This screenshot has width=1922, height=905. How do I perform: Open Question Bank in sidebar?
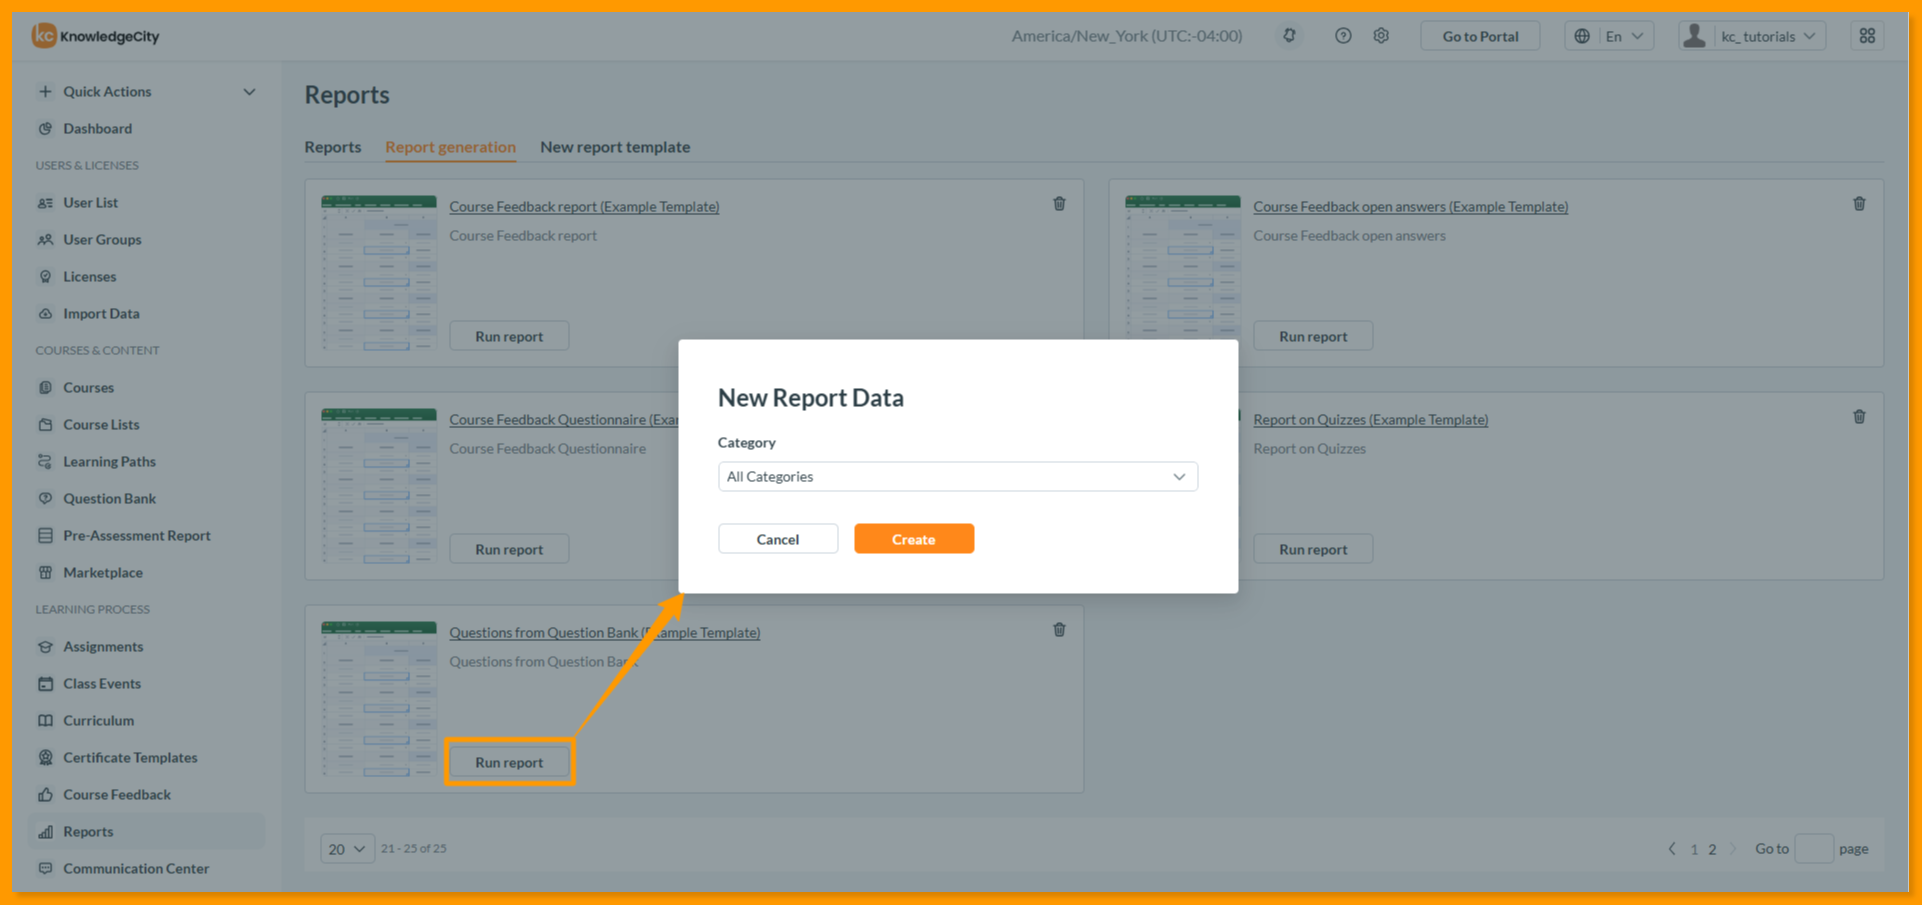pyautogui.click(x=109, y=498)
